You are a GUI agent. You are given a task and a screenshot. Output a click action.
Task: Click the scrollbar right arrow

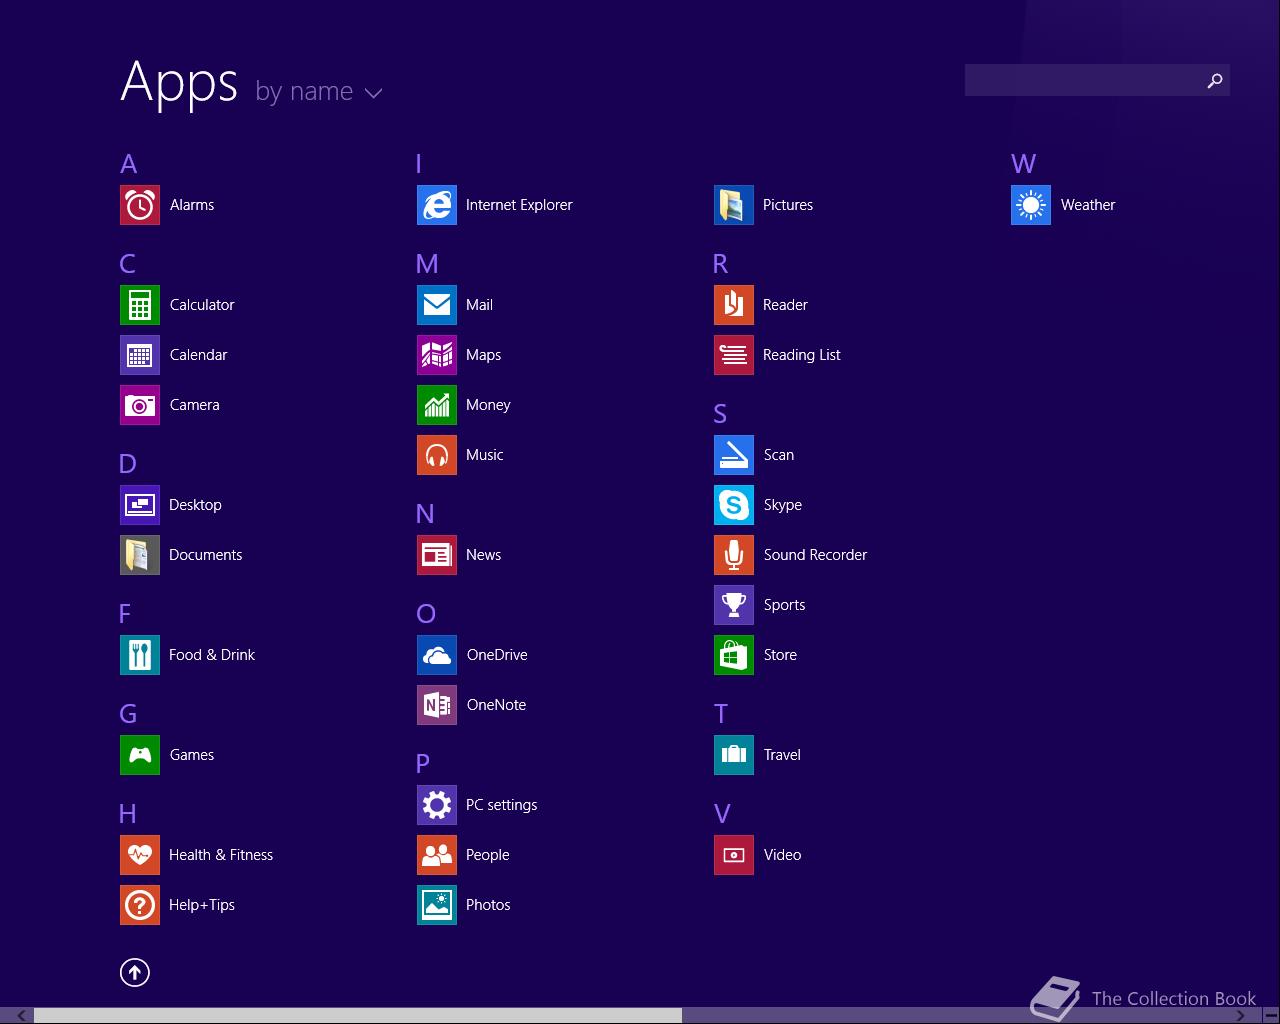coord(1240,1016)
